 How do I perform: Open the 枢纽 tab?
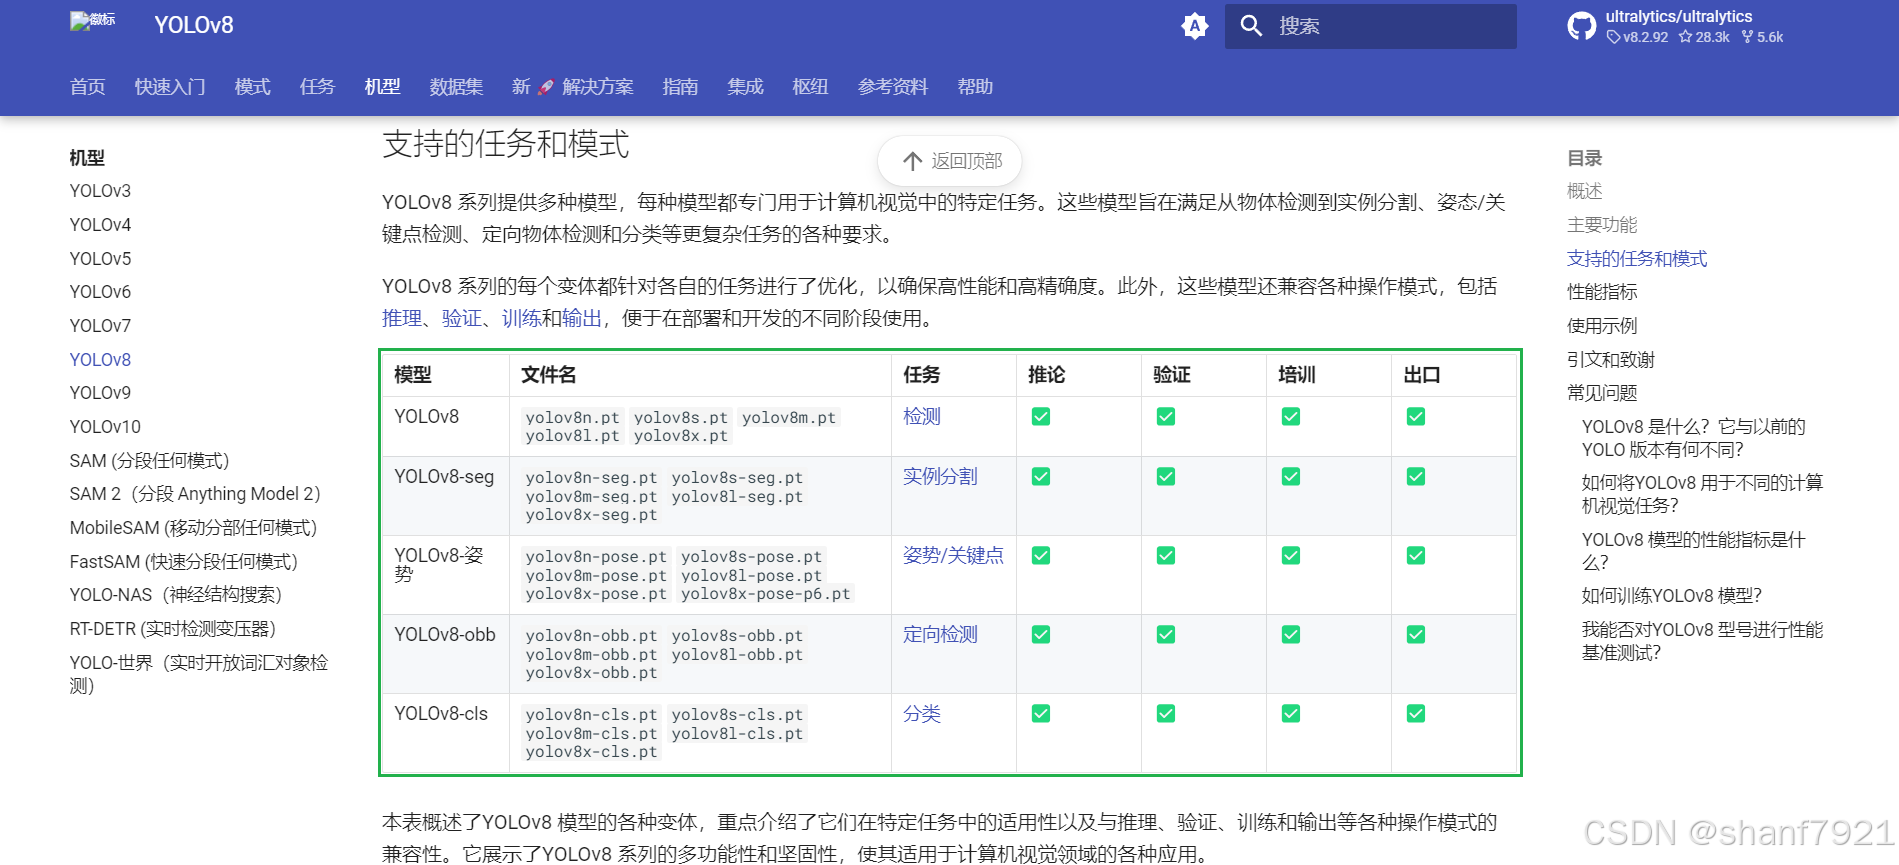(x=810, y=87)
